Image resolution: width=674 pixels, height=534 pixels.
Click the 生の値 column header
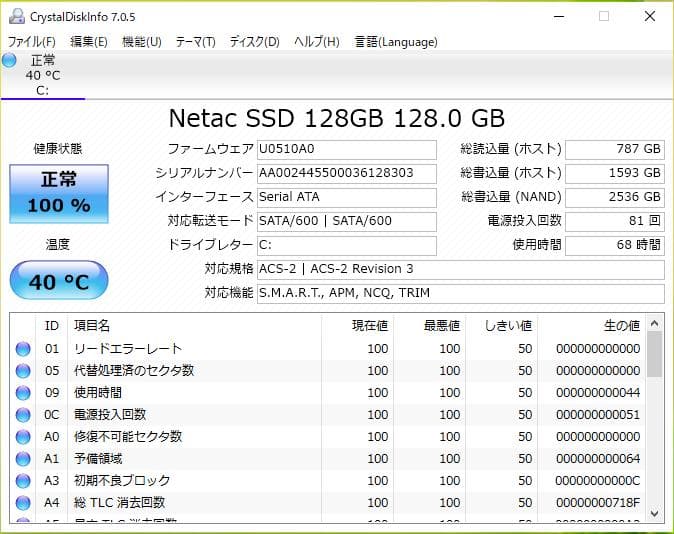591,326
